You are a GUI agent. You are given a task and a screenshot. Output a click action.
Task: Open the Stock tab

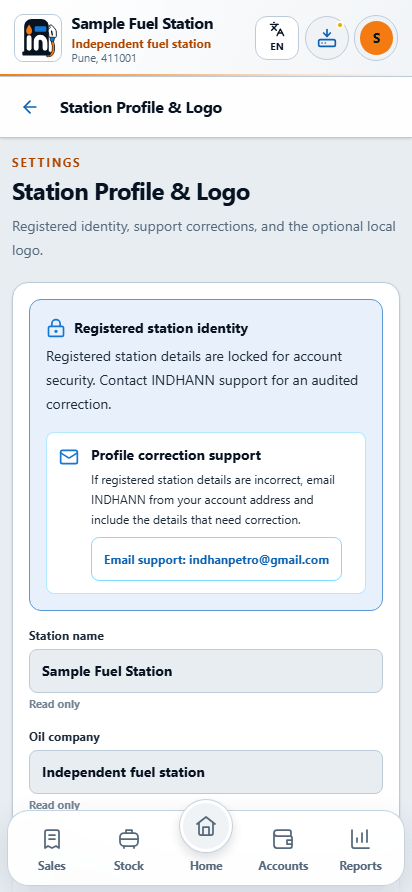(x=129, y=849)
